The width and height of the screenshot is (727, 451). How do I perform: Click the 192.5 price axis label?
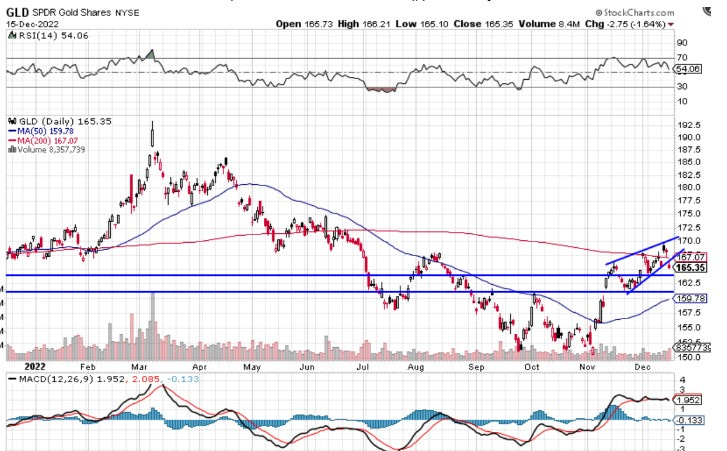(689, 125)
